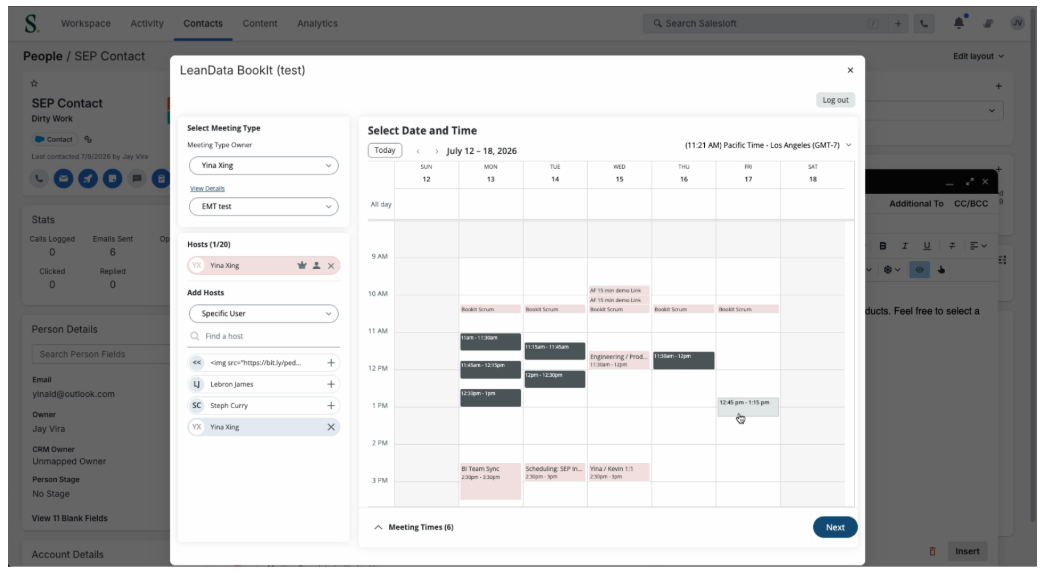Select the Friday 12:45 pm - 1:15 pm slot

pyautogui.click(x=748, y=407)
